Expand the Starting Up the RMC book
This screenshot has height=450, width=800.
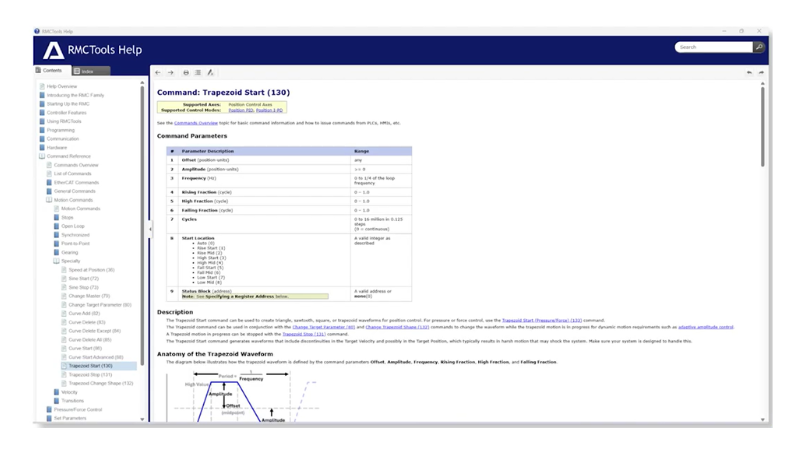tap(42, 104)
